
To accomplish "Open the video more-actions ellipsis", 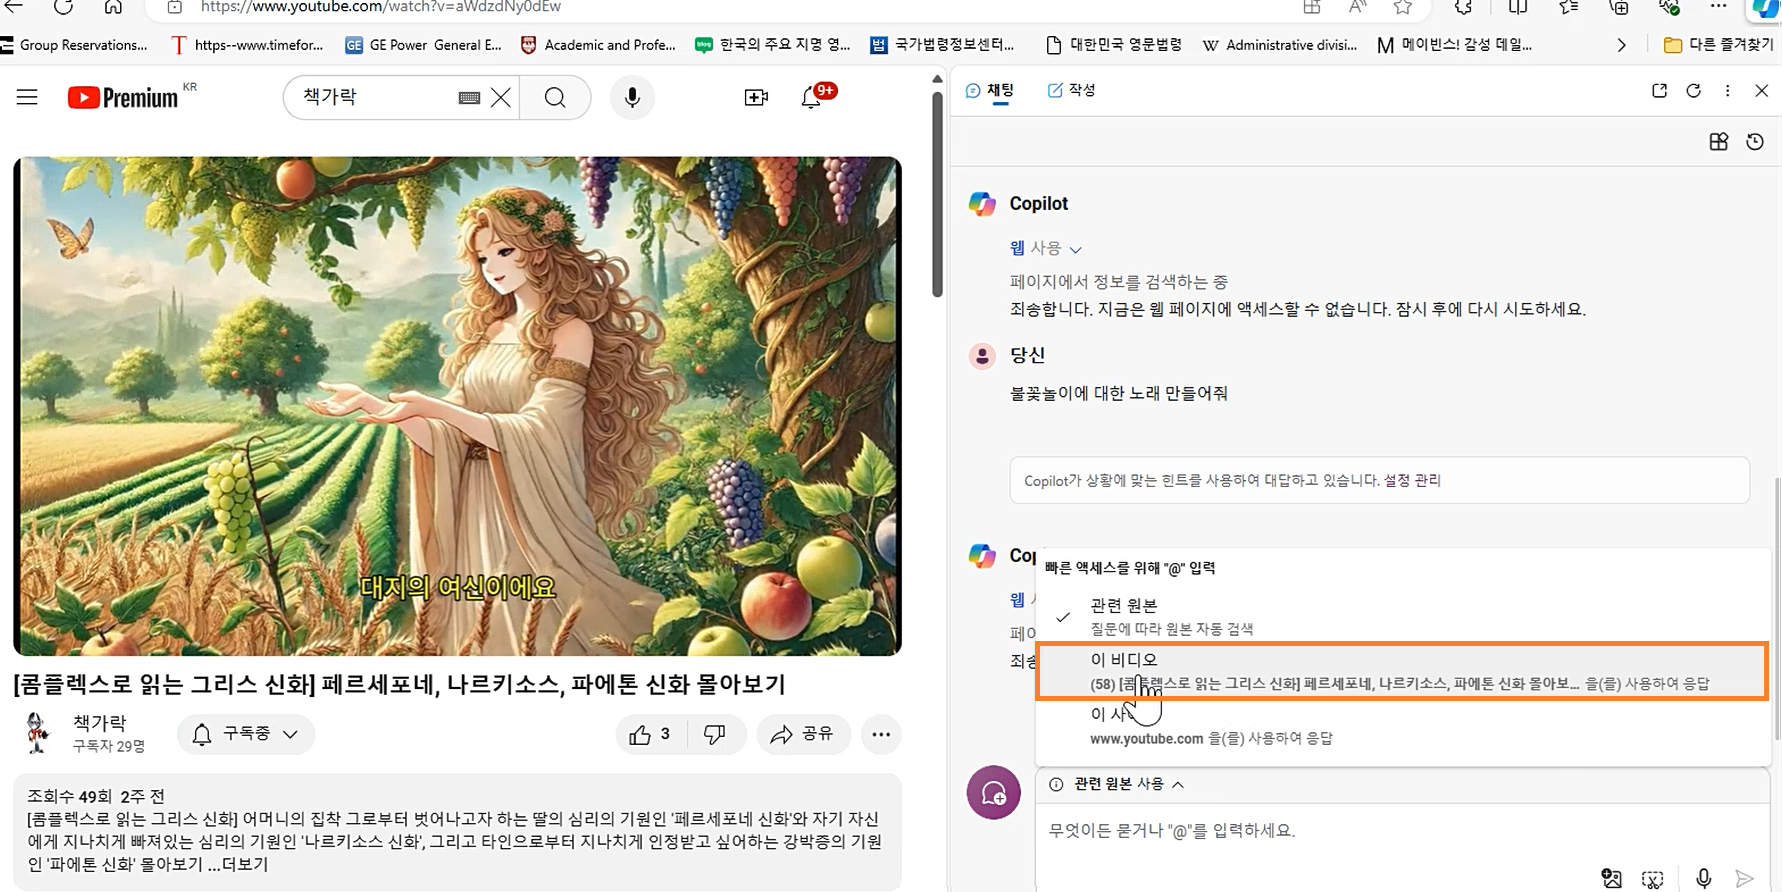I will pyautogui.click(x=881, y=734).
